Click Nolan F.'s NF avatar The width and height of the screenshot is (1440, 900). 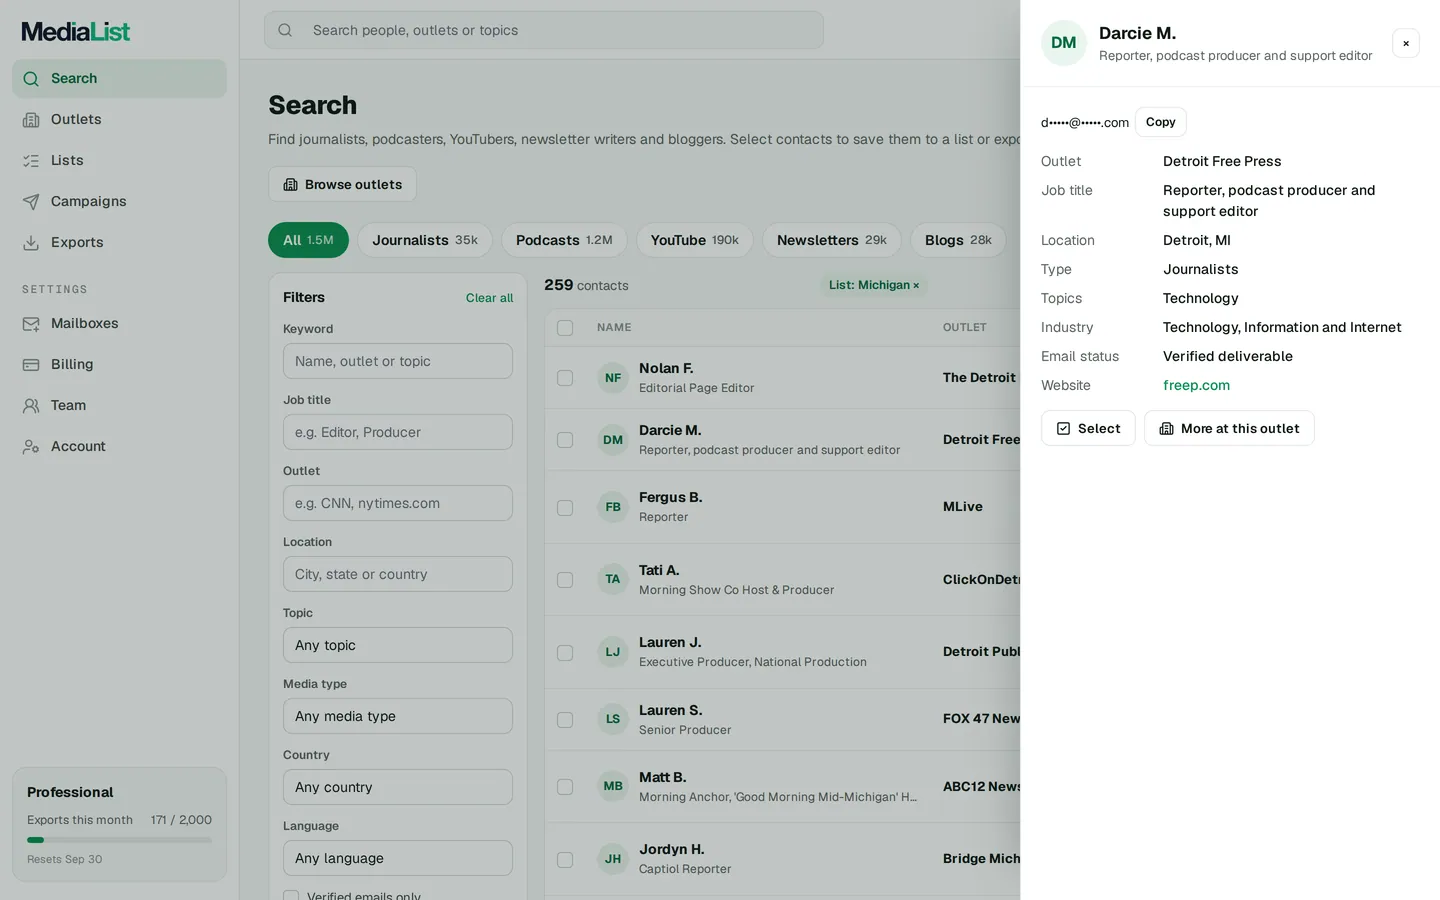(x=613, y=378)
